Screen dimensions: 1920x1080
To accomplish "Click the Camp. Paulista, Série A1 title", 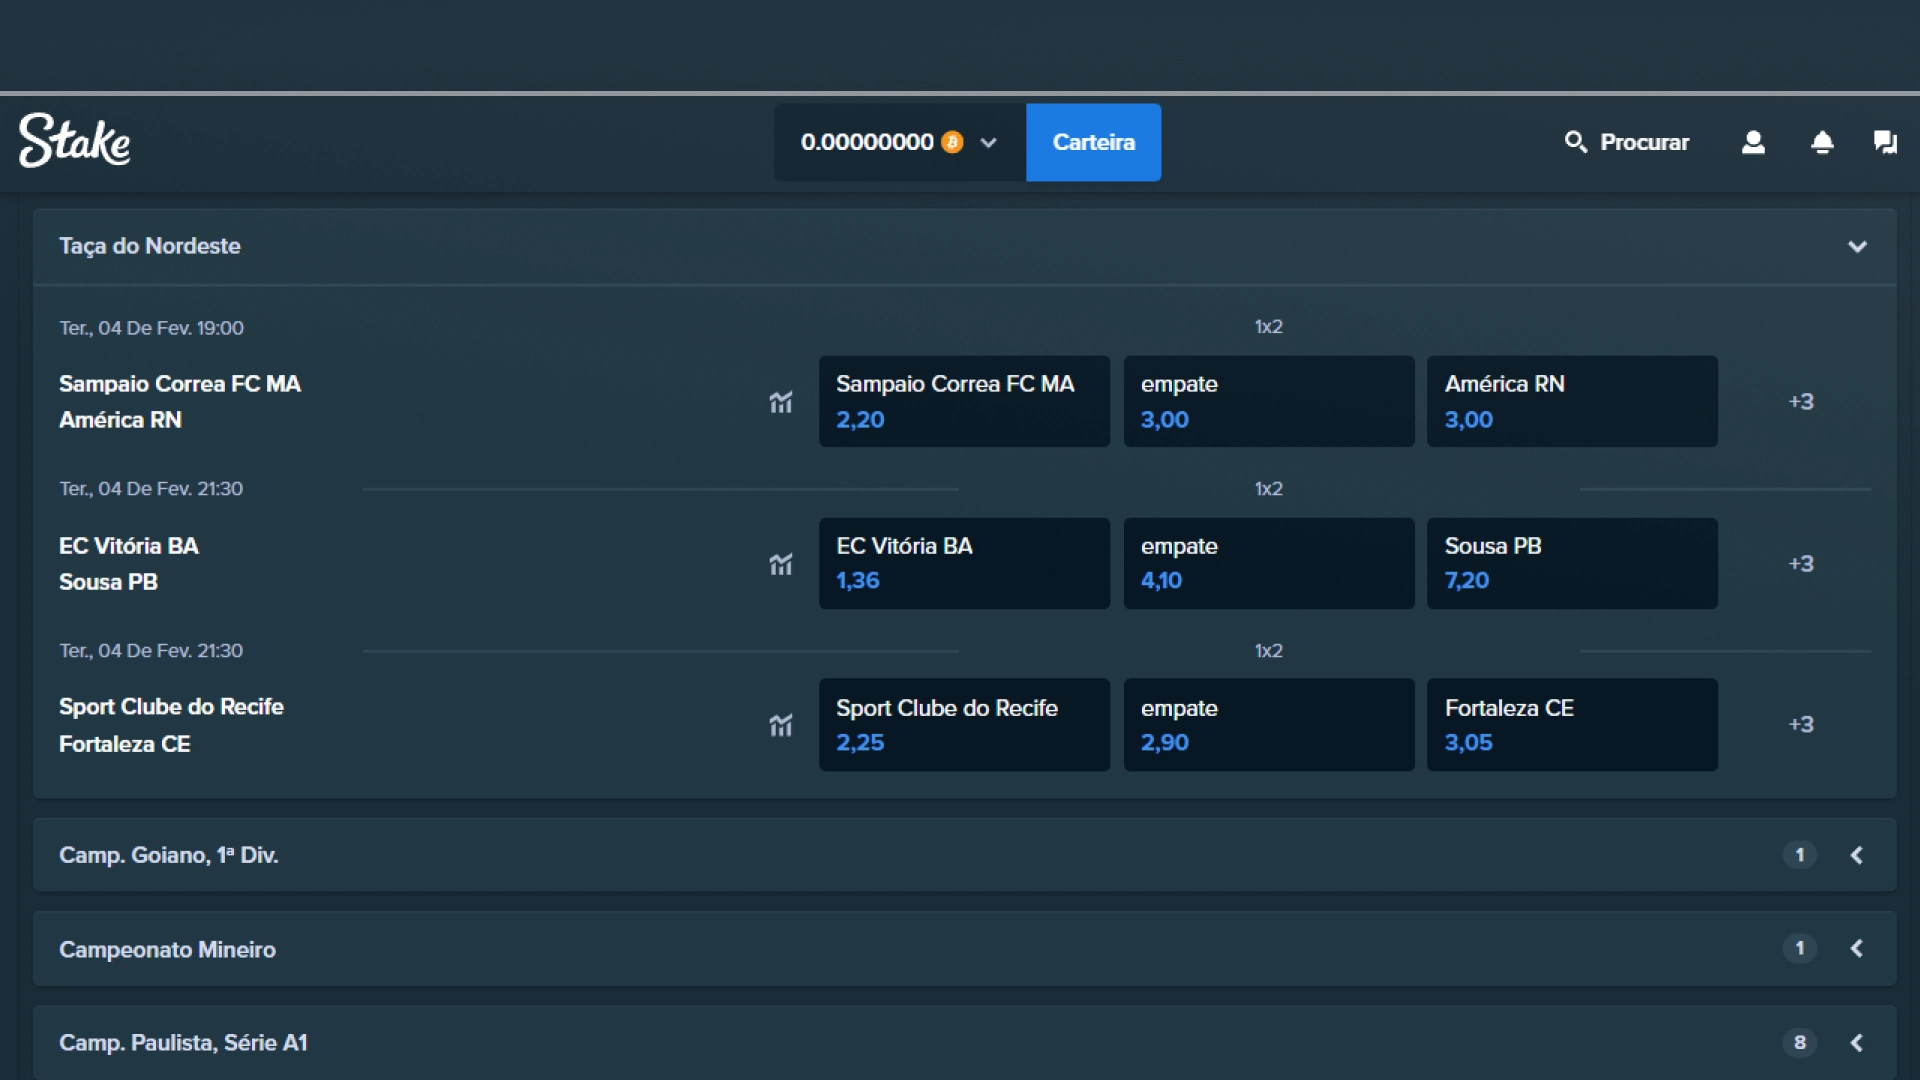I will pos(183,1042).
